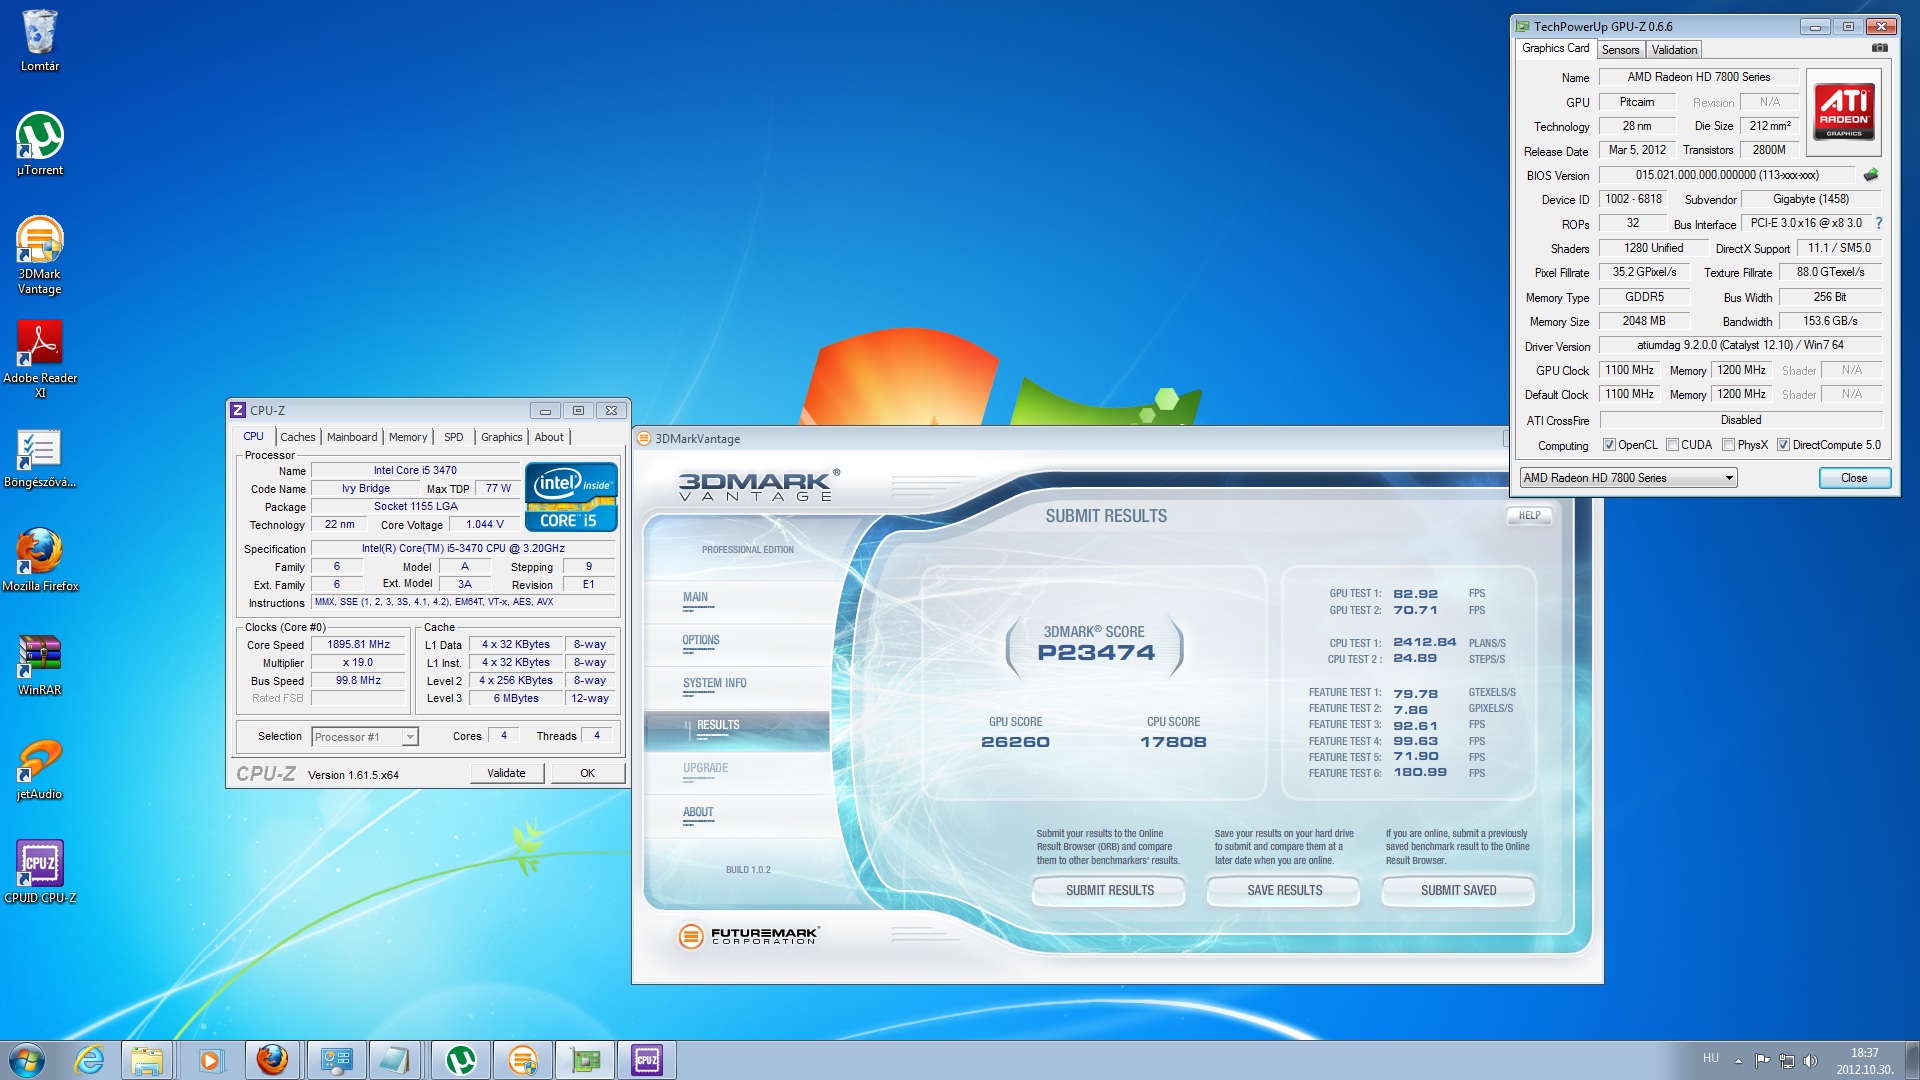Click the Validate button in CPU-Z
The width and height of the screenshot is (1920, 1080).
(506, 773)
